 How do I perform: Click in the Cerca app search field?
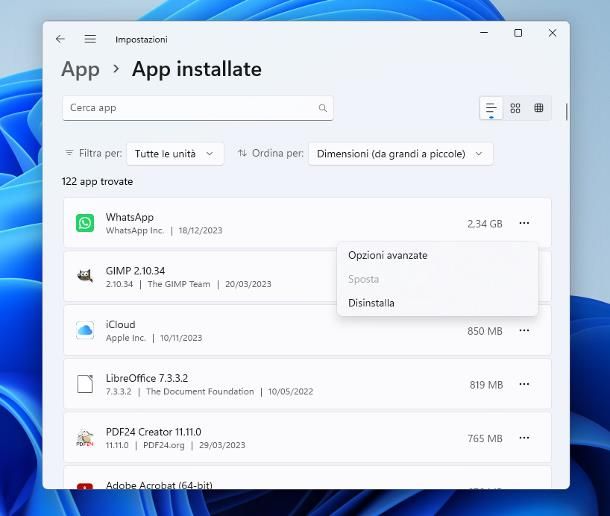pyautogui.click(x=198, y=108)
